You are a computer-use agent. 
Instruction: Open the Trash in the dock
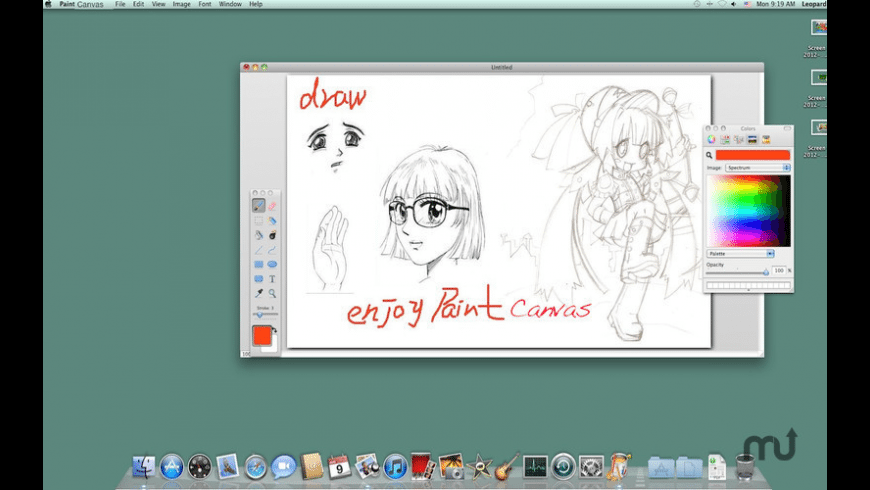[745, 467]
